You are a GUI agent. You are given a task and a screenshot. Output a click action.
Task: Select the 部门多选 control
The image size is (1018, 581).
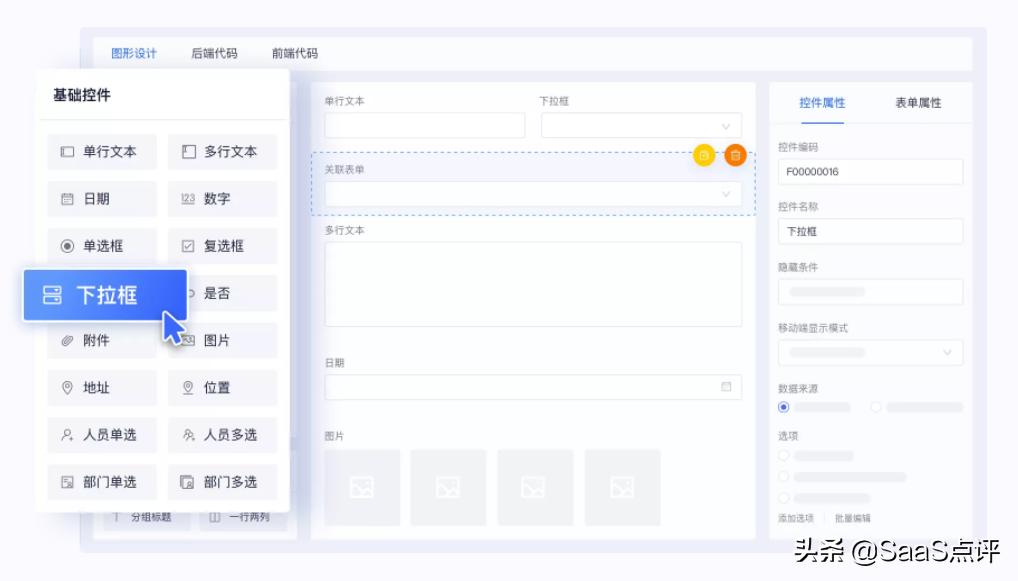tap(222, 482)
